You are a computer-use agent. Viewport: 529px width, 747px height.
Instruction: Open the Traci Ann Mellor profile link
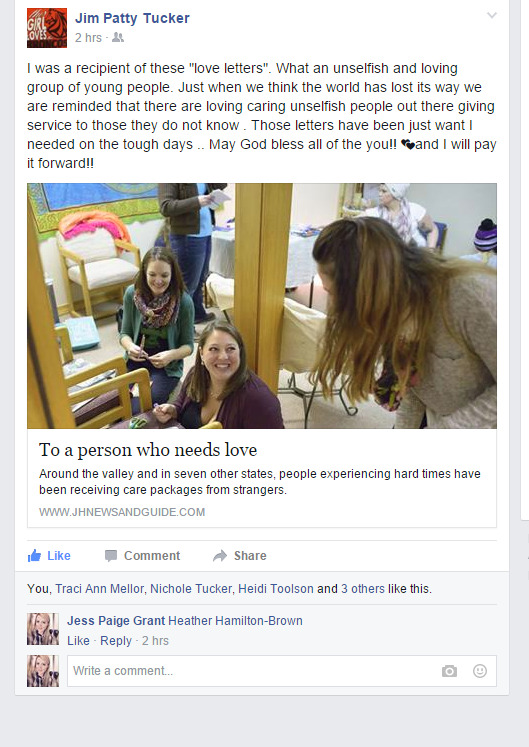click(100, 589)
